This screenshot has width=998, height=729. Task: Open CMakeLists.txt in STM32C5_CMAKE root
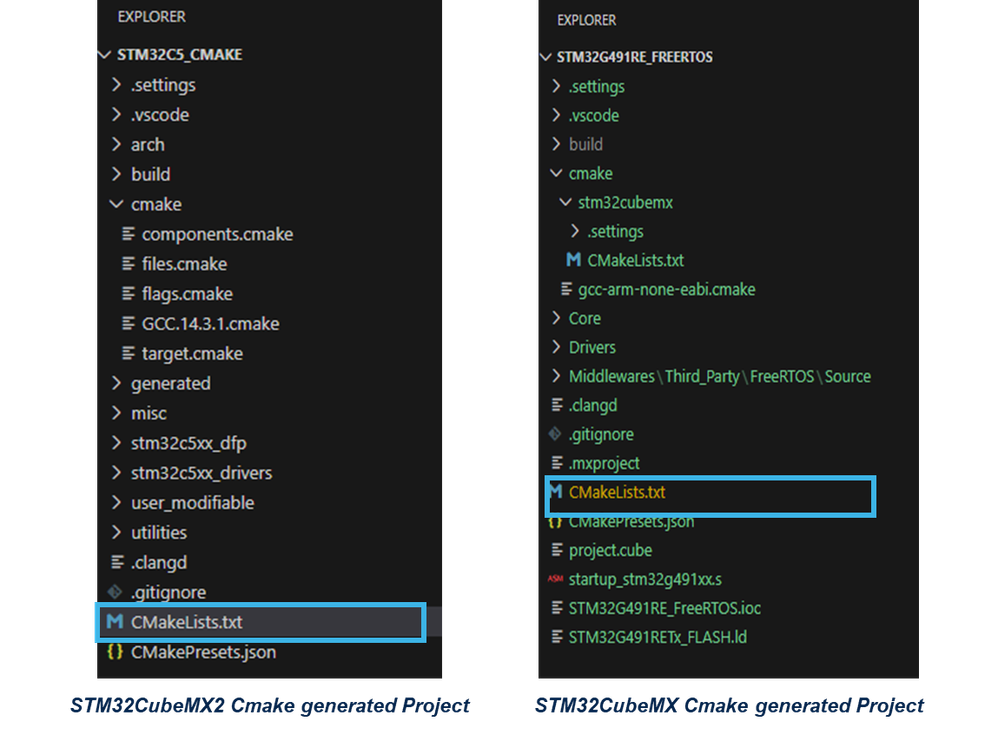[186, 622]
